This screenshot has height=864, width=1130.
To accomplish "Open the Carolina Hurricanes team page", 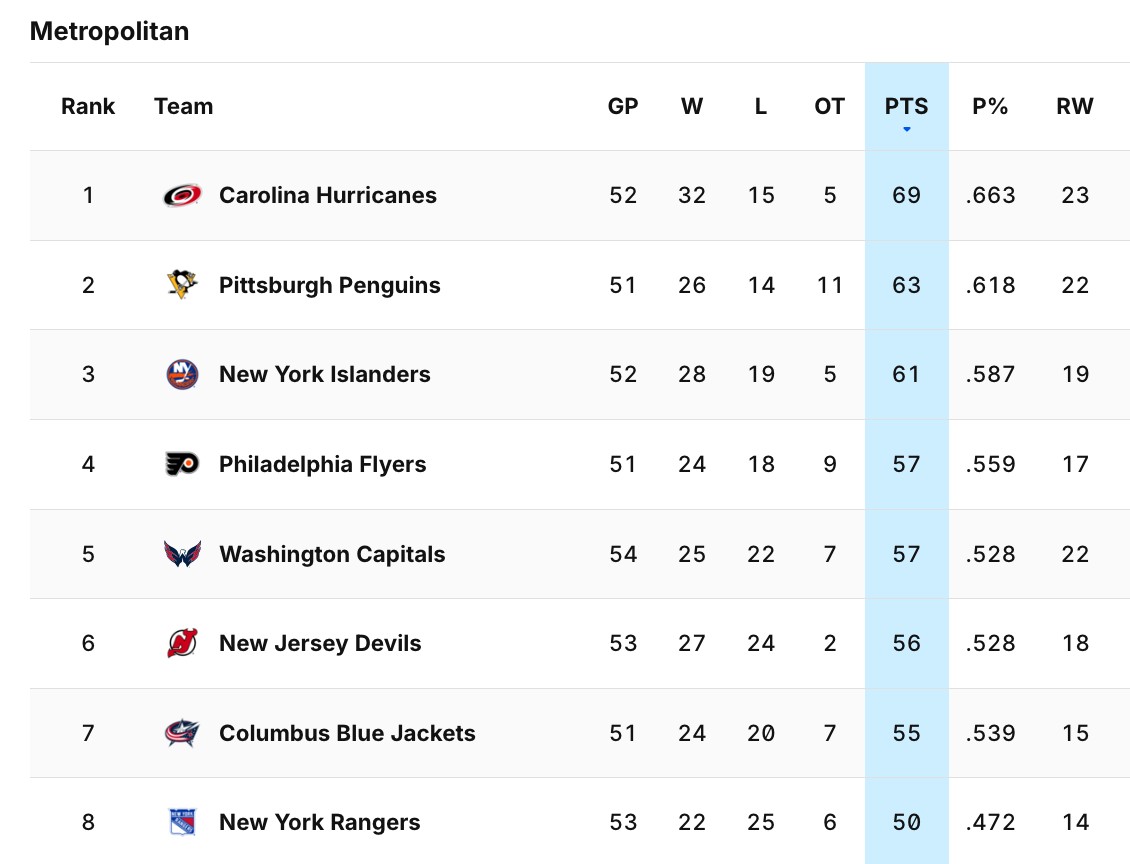I will (x=328, y=195).
